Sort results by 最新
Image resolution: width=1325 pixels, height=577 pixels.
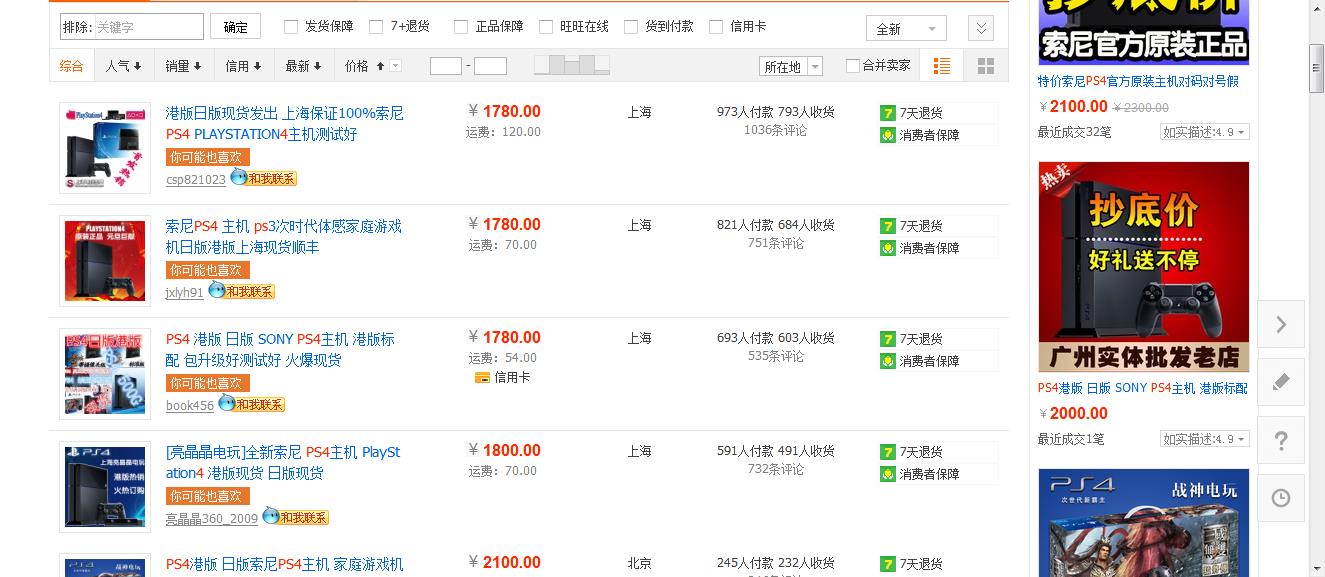click(303, 66)
